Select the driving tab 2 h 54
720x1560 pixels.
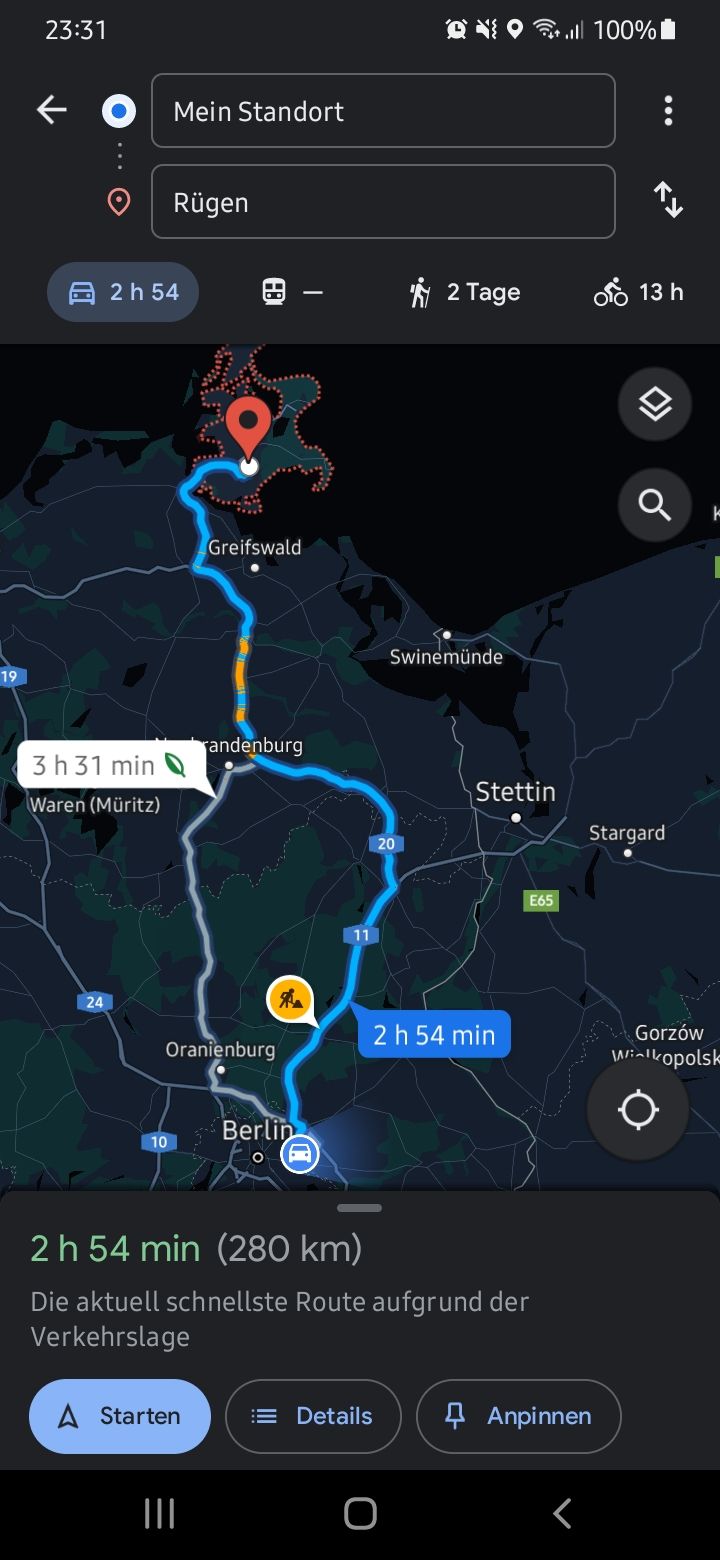point(123,292)
